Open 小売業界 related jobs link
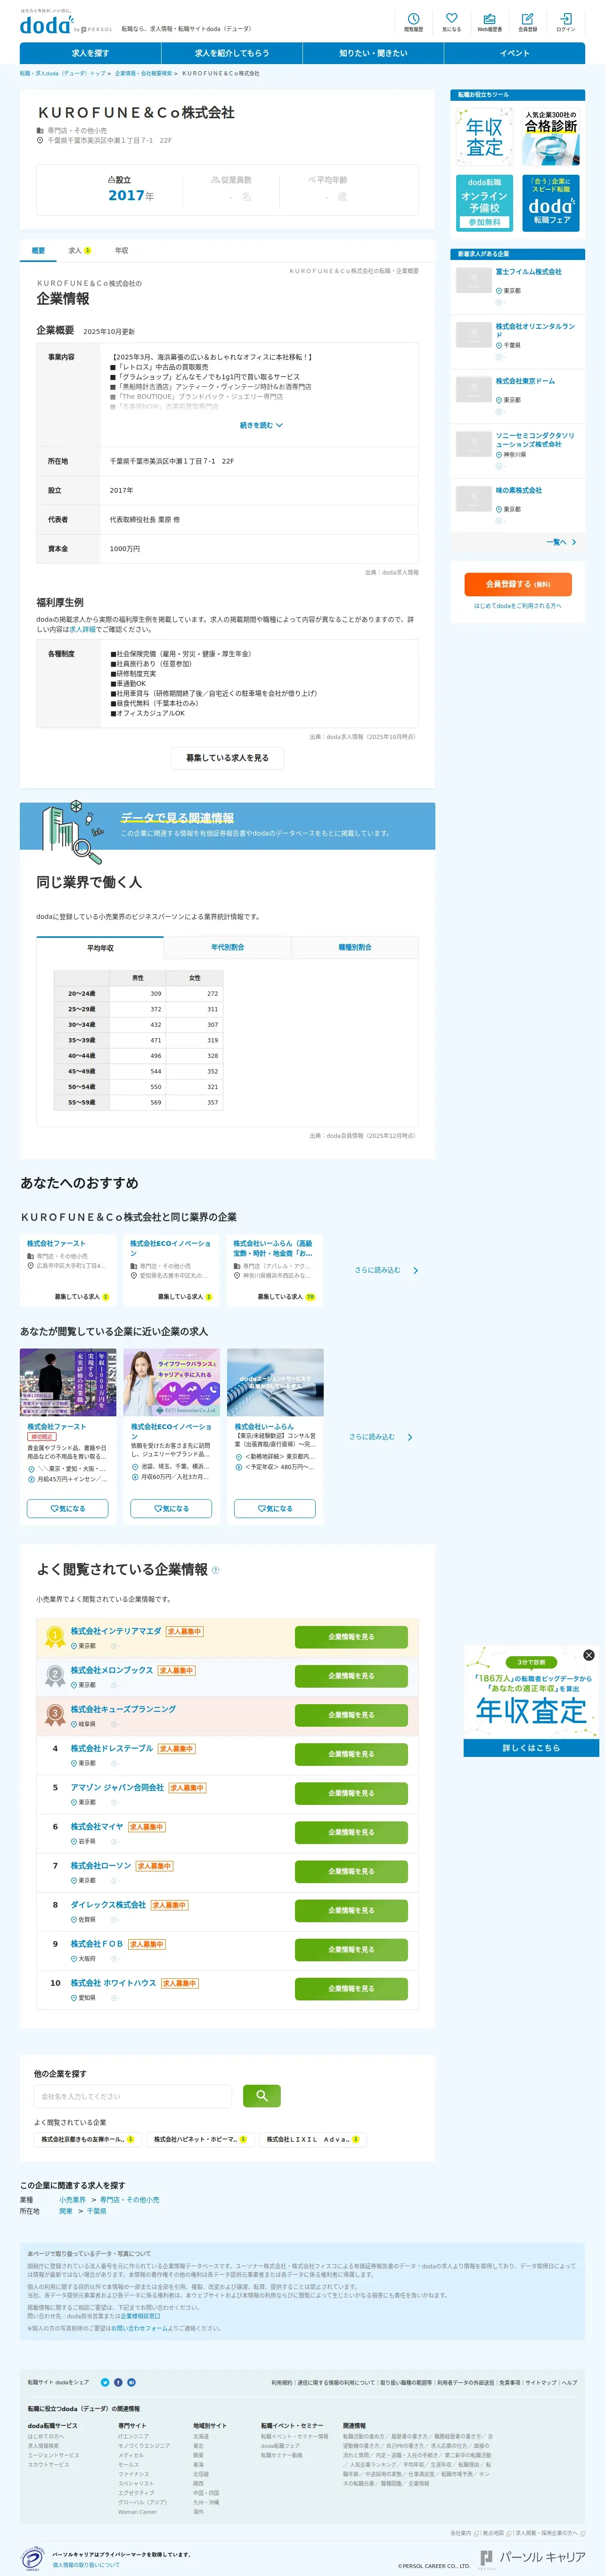Image resolution: width=605 pixels, height=2576 pixels. (72, 2200)
